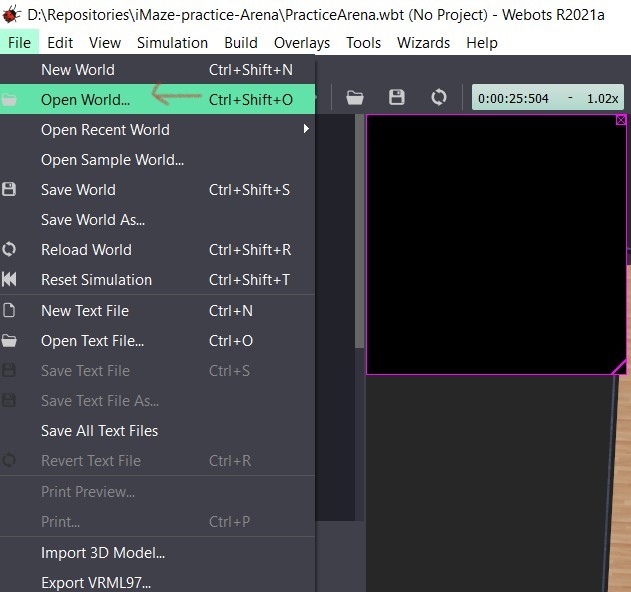Click the Save World floppy icon in menu
The height and width of the screenshot is (592, 631).
pyautogui.click(x=9, y=189)
